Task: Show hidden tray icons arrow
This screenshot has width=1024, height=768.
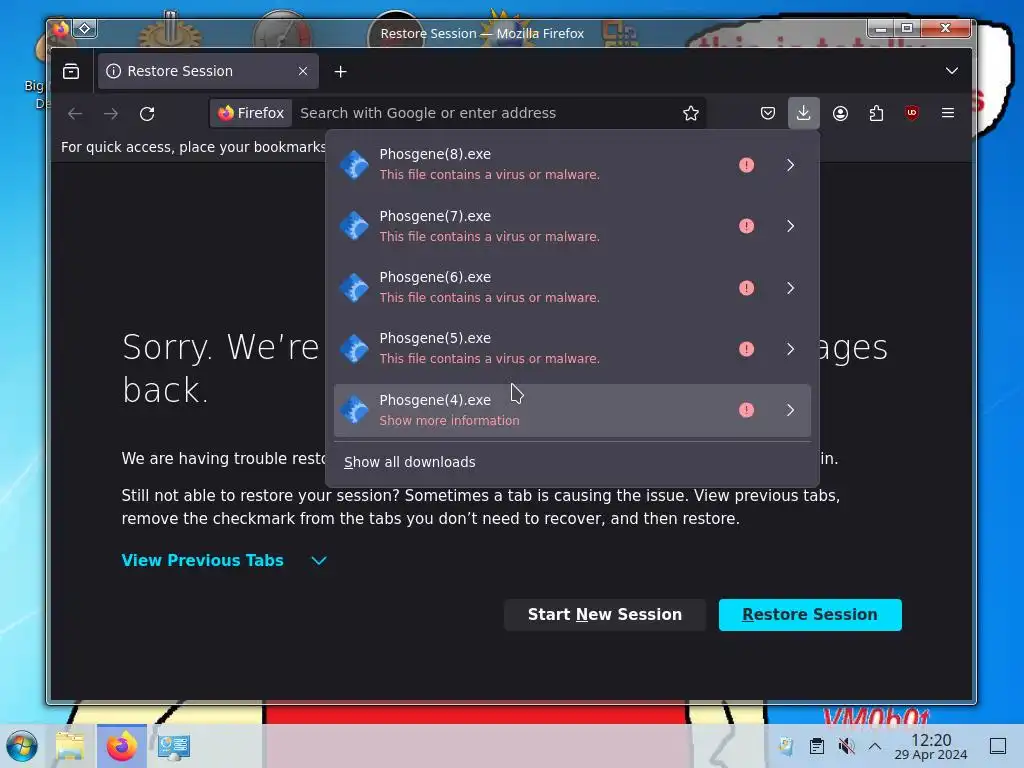Action: pyautogui.click(x=875, y=746)
